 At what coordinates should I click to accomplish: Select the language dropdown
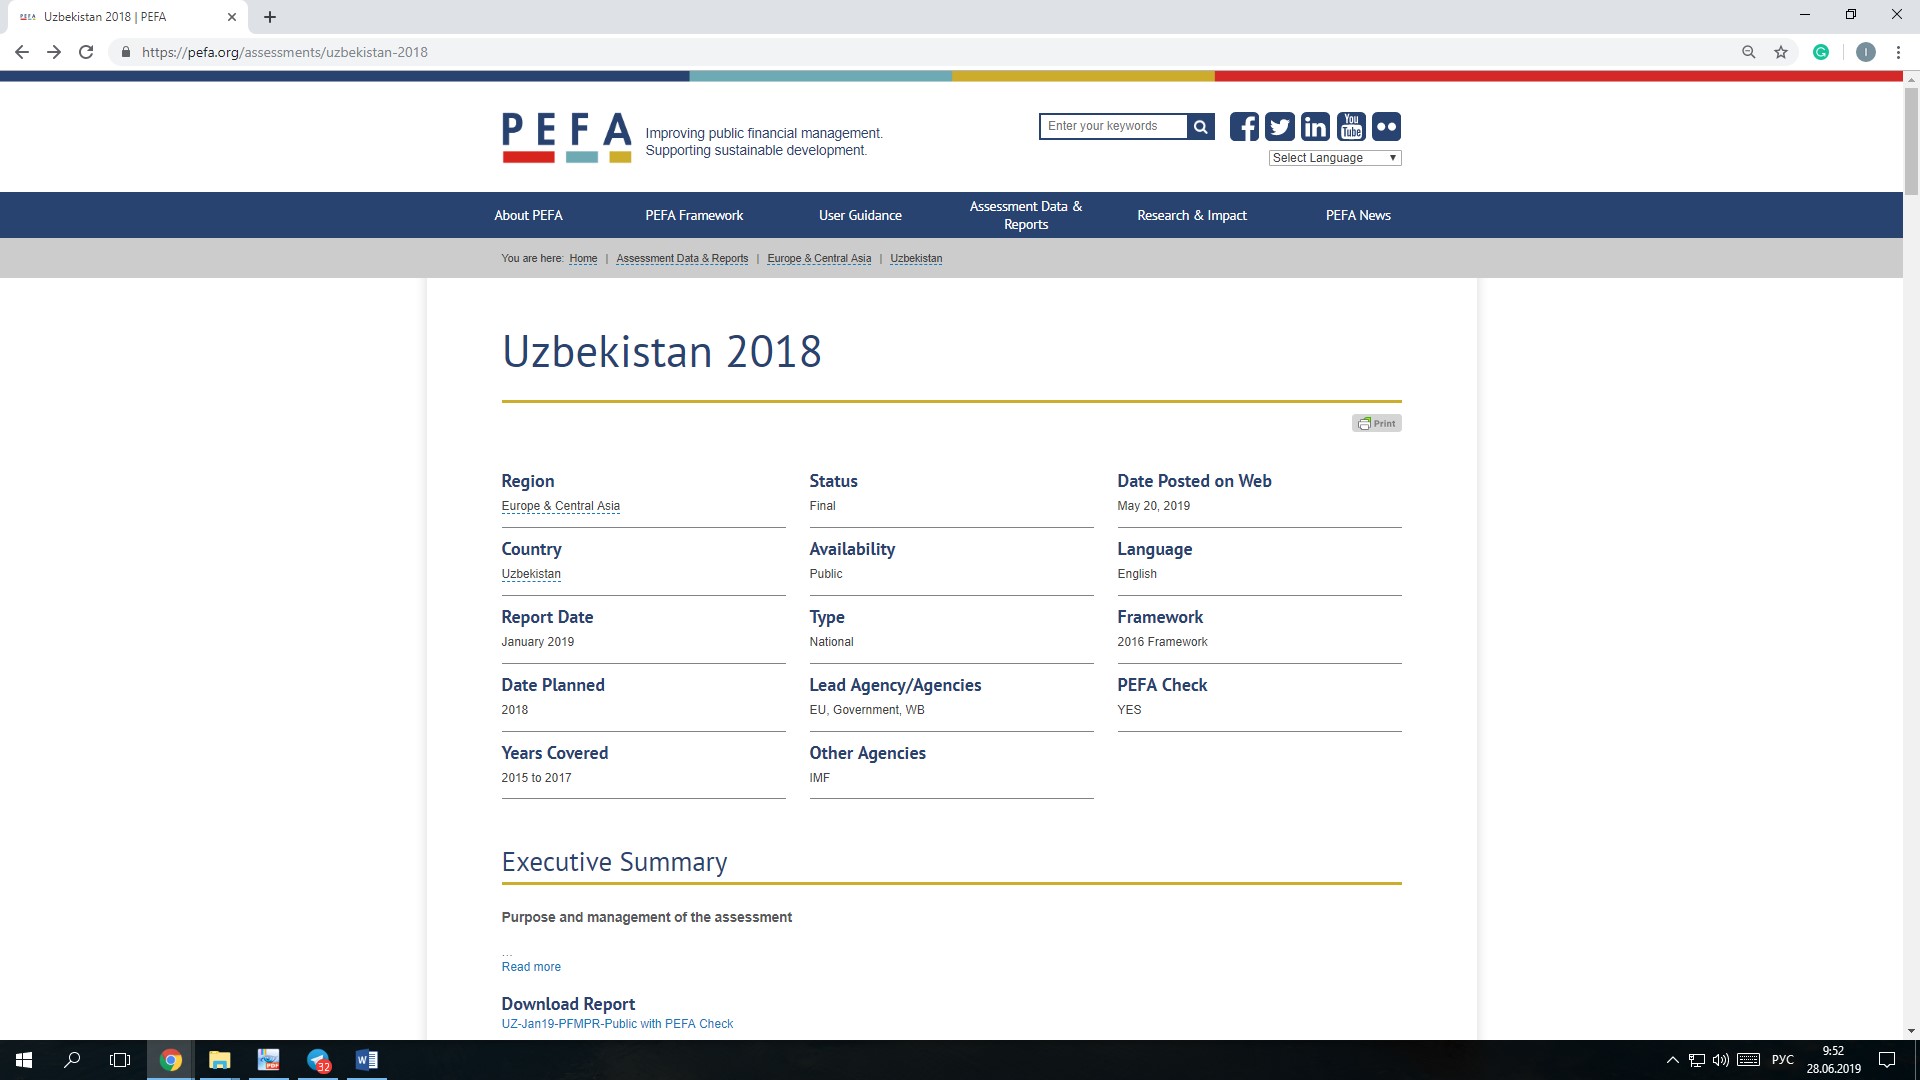pos(1333,157)
